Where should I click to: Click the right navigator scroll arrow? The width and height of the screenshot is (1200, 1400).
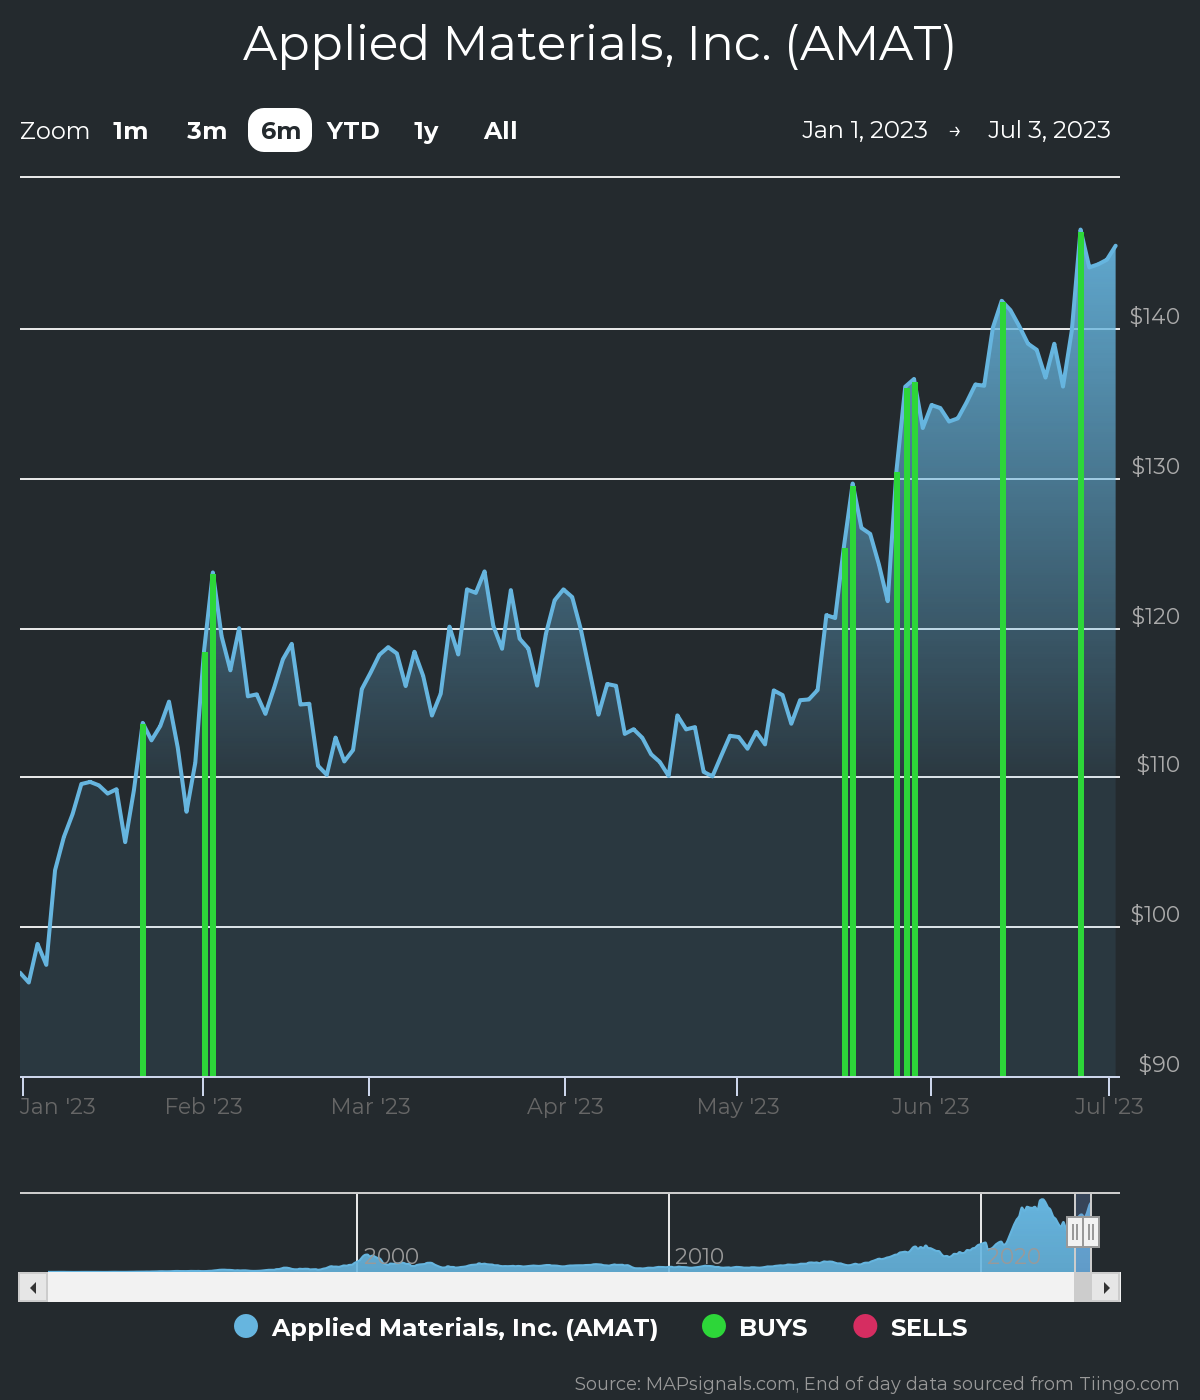click(1106, 1287)
